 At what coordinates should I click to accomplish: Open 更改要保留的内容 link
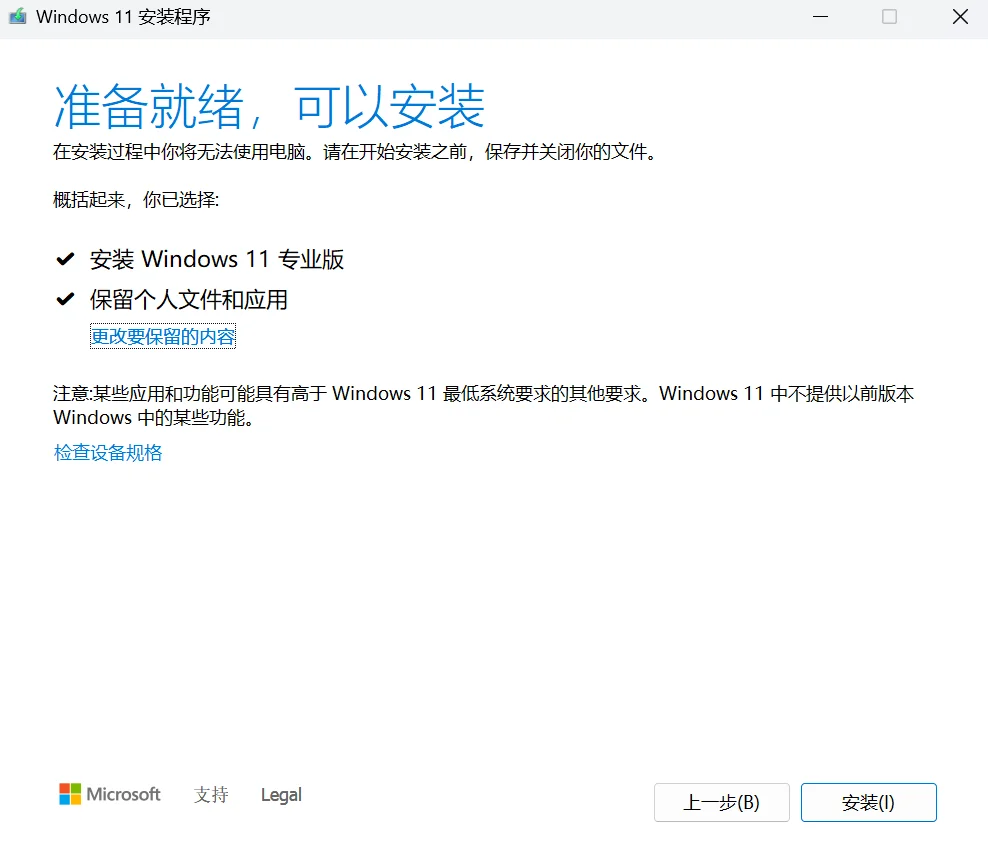[162, 336]
